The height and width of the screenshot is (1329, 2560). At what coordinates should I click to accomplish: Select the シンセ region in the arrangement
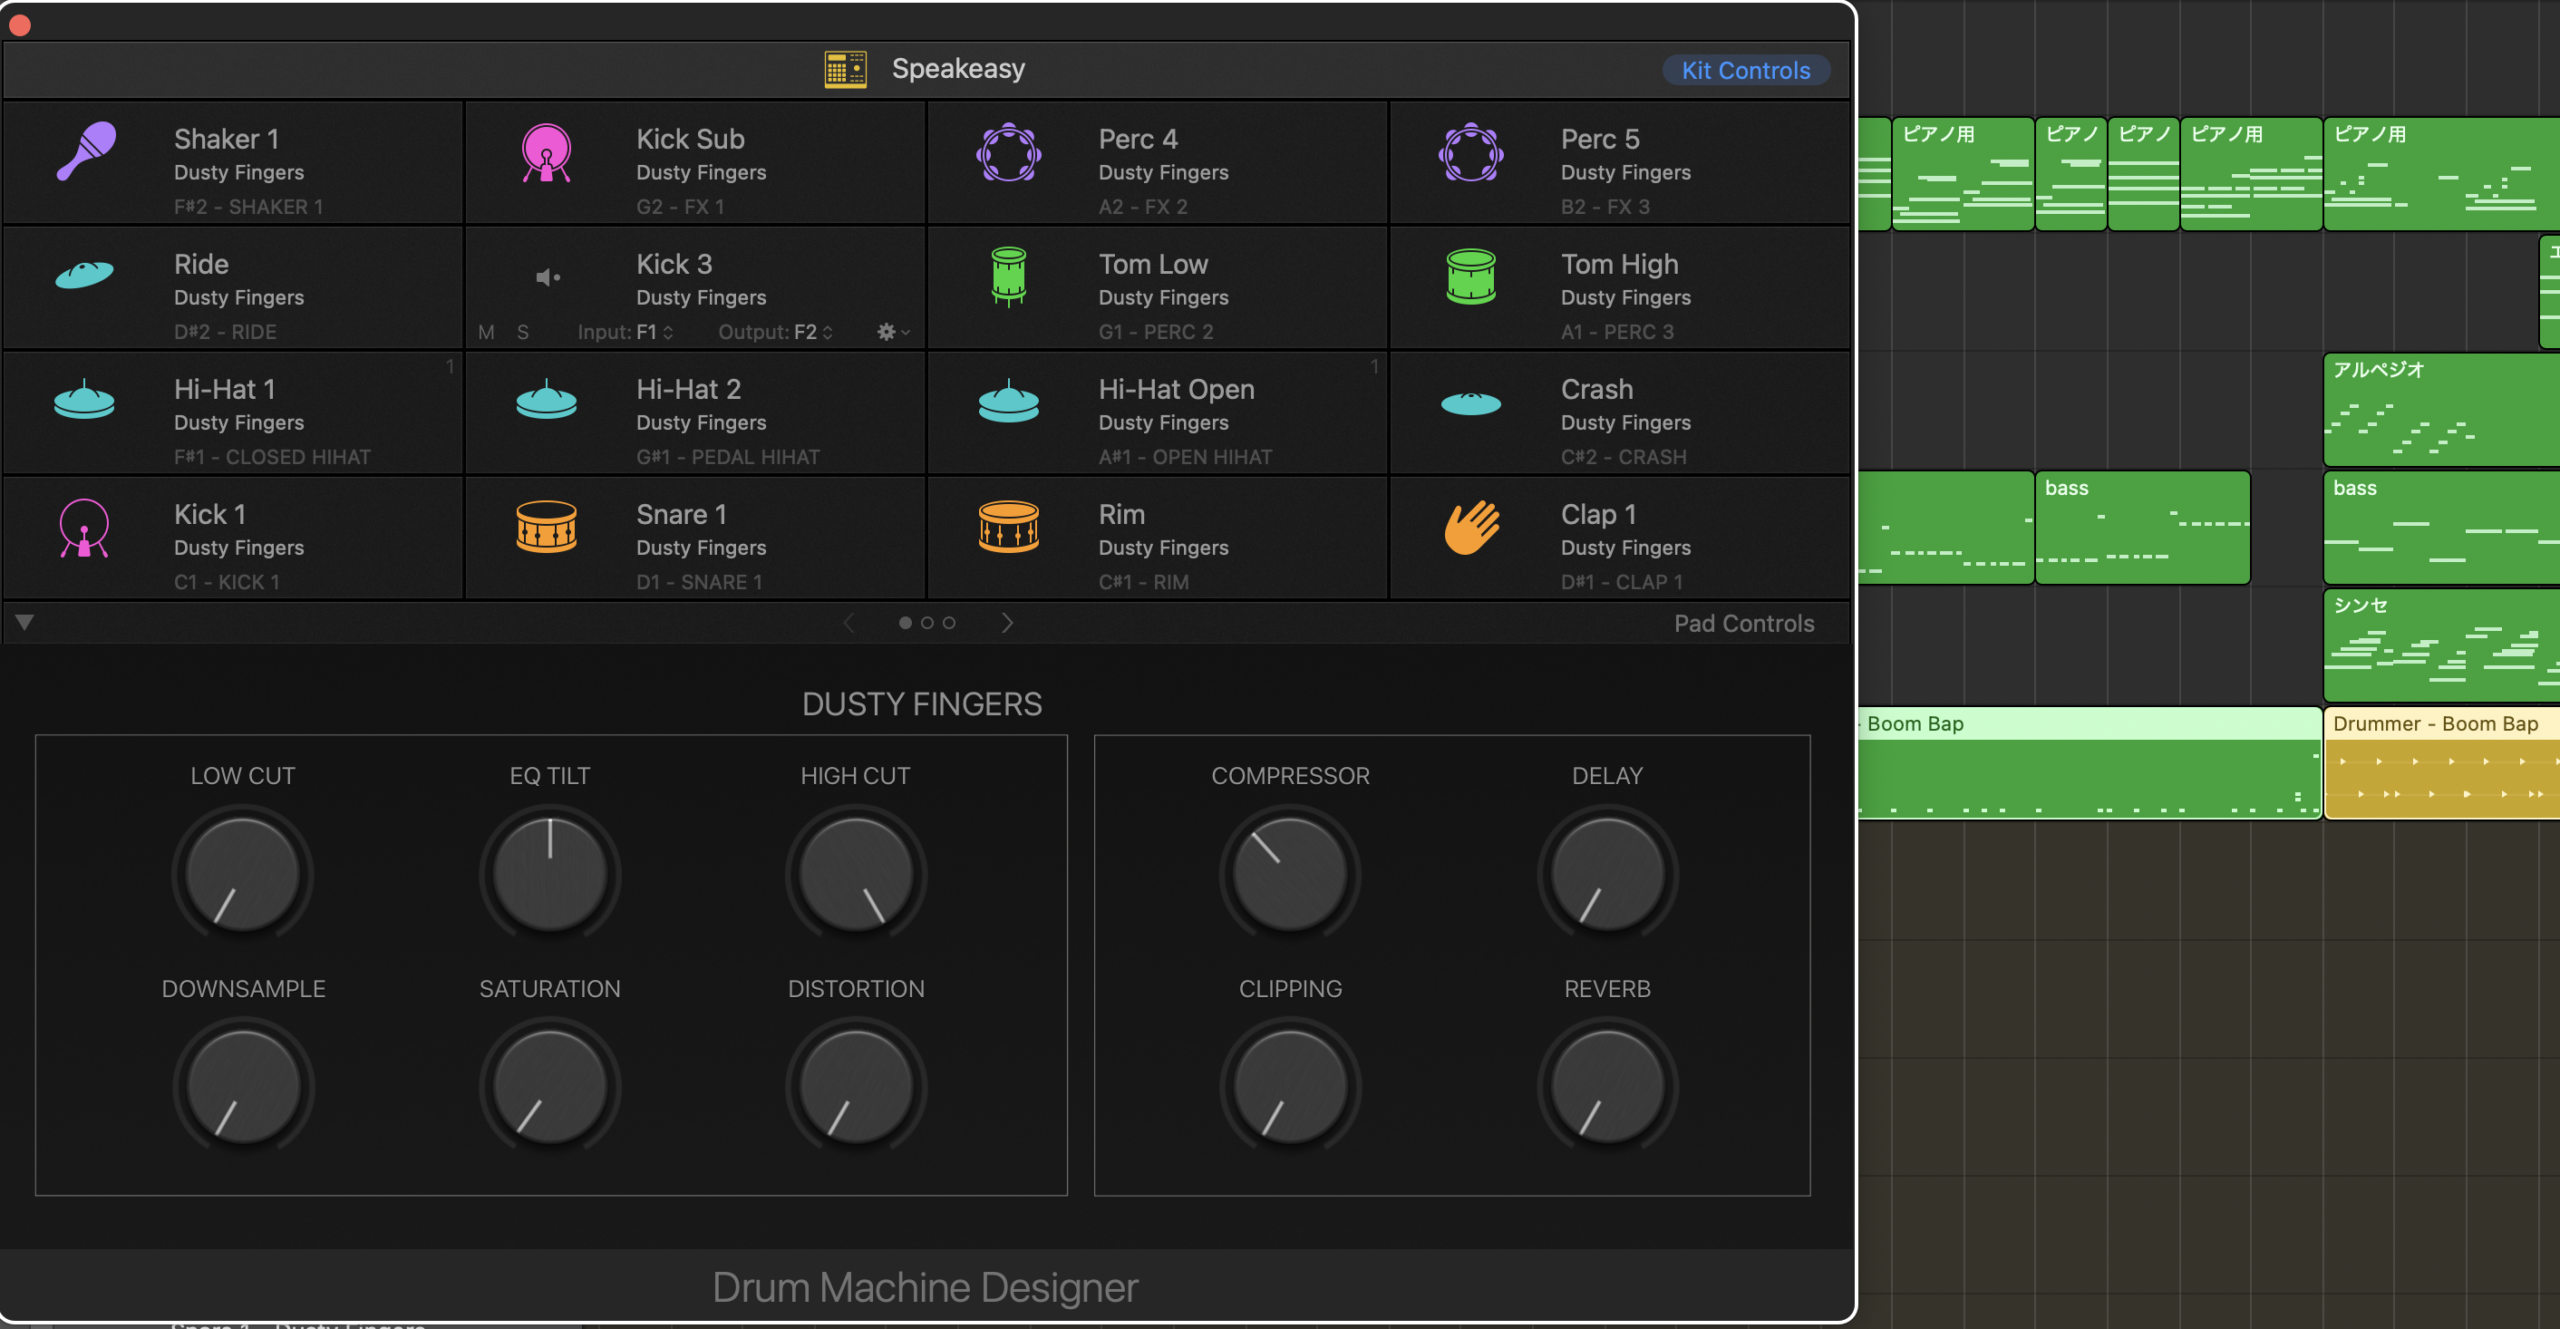(x=2442, y=646)
